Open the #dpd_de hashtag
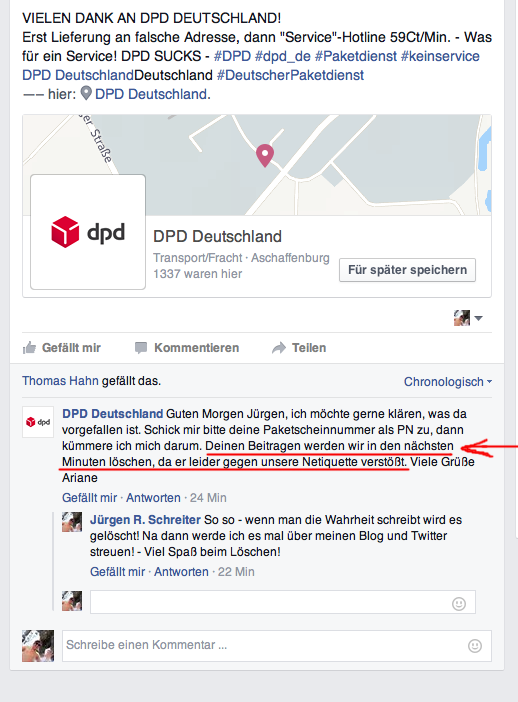This screenshot has width=518, height=702. coord(283,56)
